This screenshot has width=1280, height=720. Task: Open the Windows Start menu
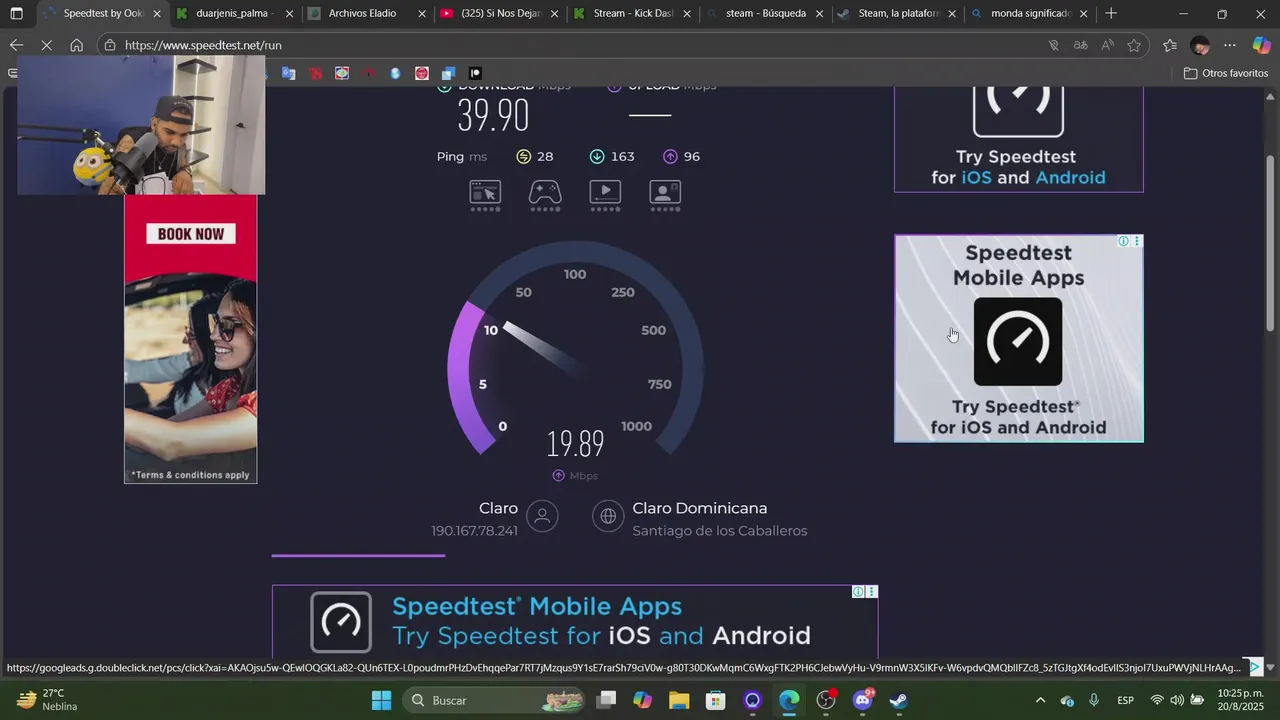coord(382,700)
